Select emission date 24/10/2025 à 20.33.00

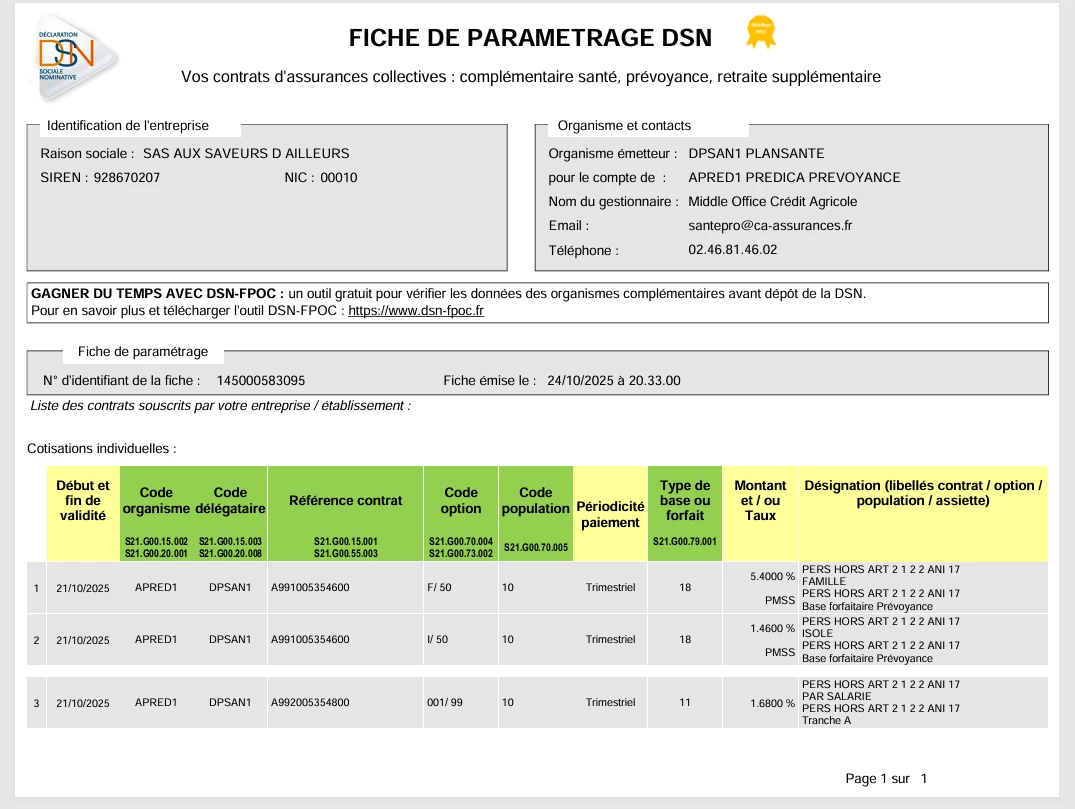pyautogui.click(x=614, y=381)
